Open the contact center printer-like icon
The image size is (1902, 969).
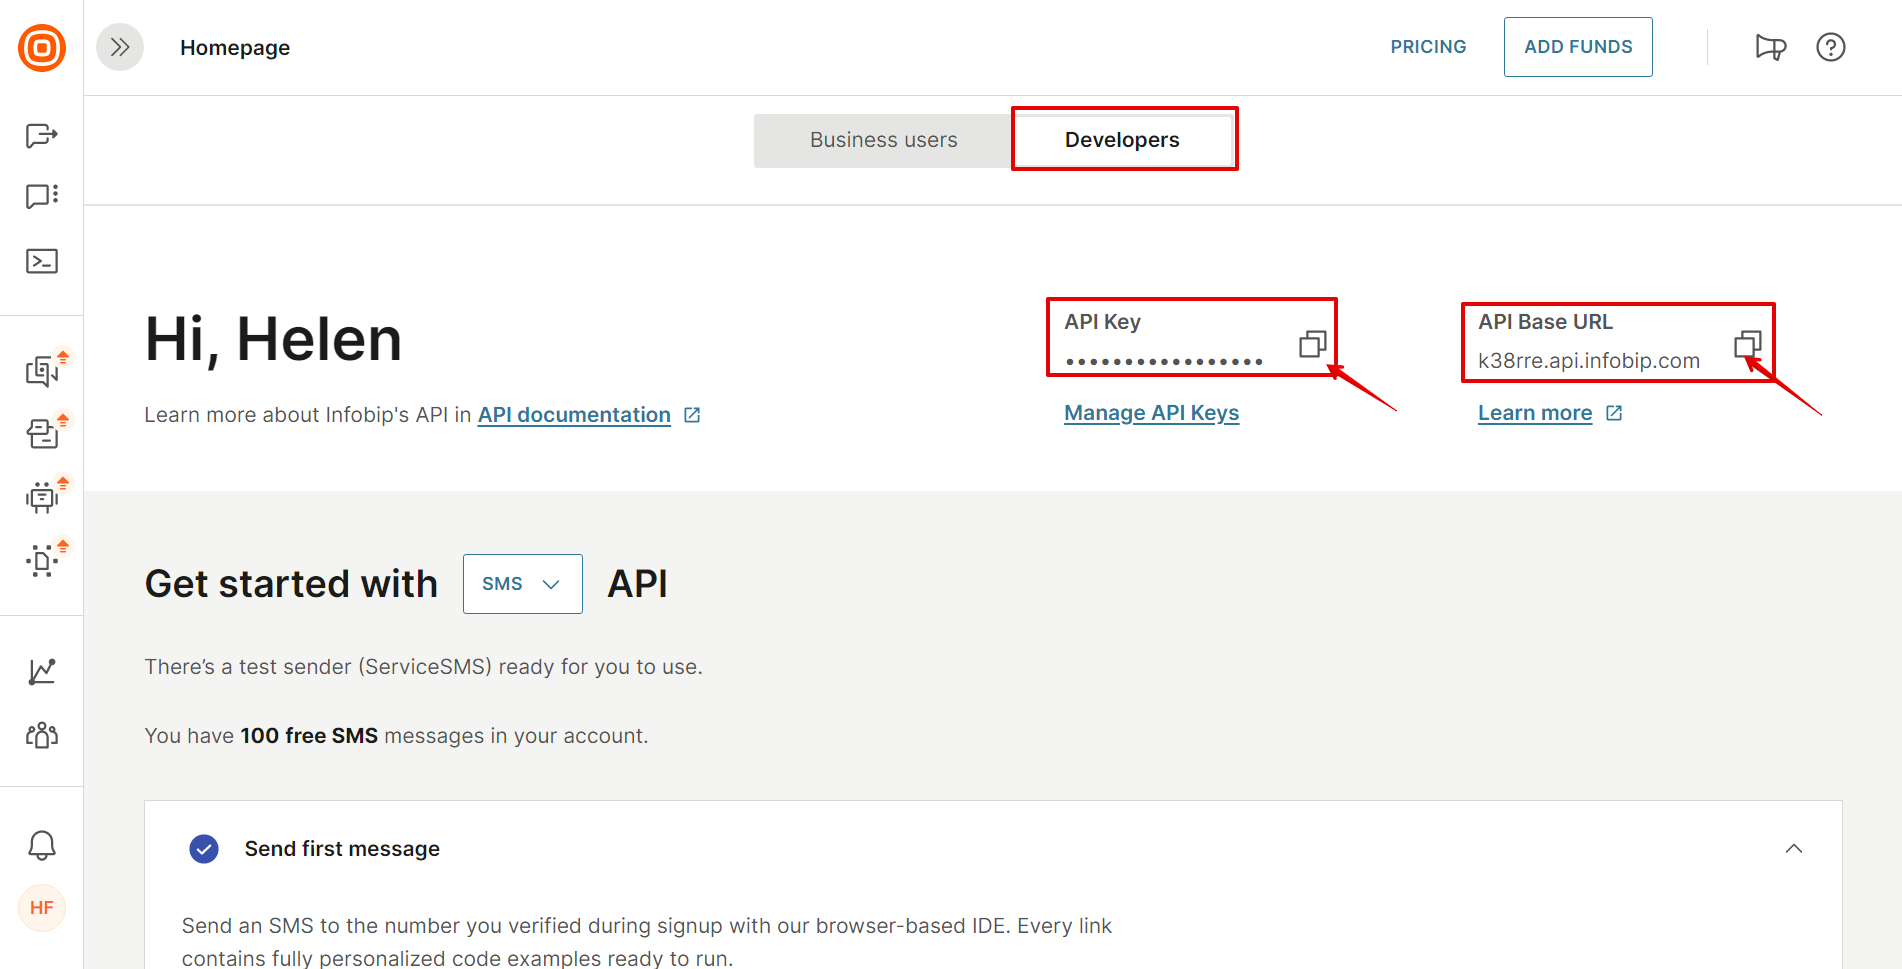pos(42,433)
